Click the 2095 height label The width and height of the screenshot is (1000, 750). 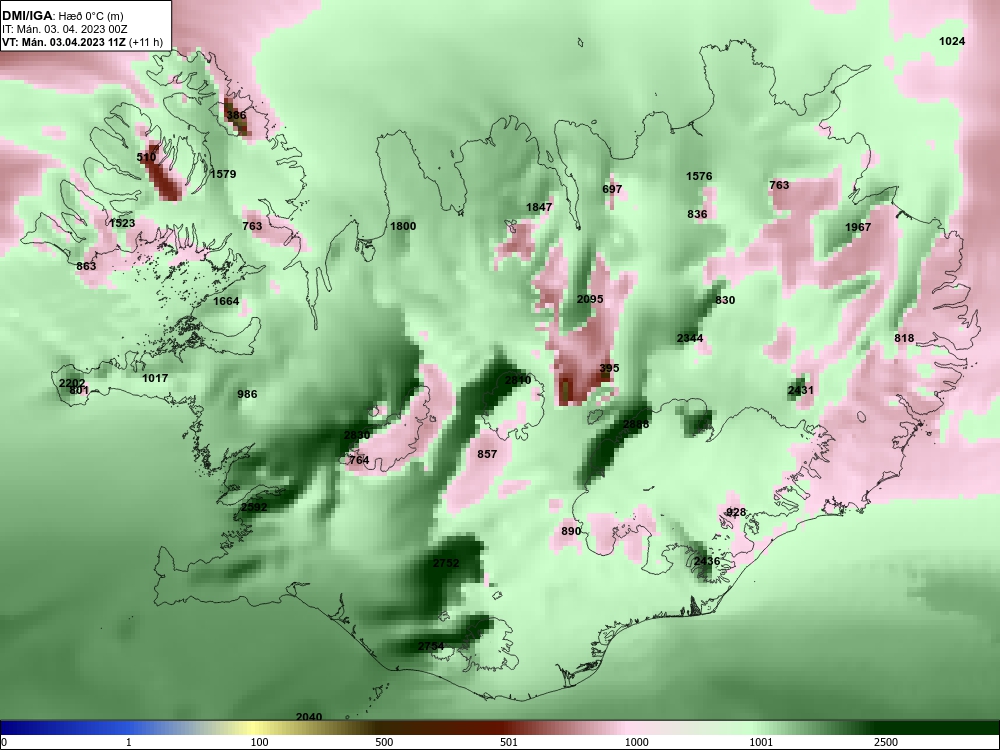pyautogui.click(x=590, y=299)
